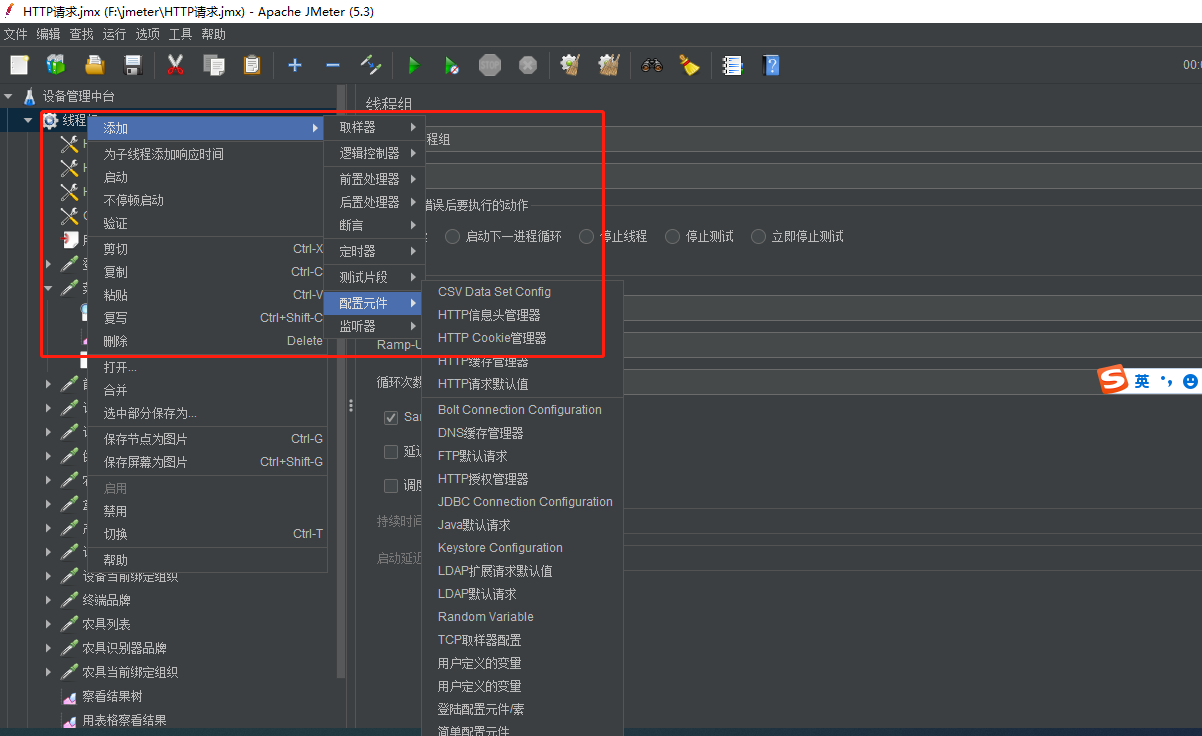Click the Sogou input method S logo
Screen dimensions: 1202x736
pos(1113,381)
